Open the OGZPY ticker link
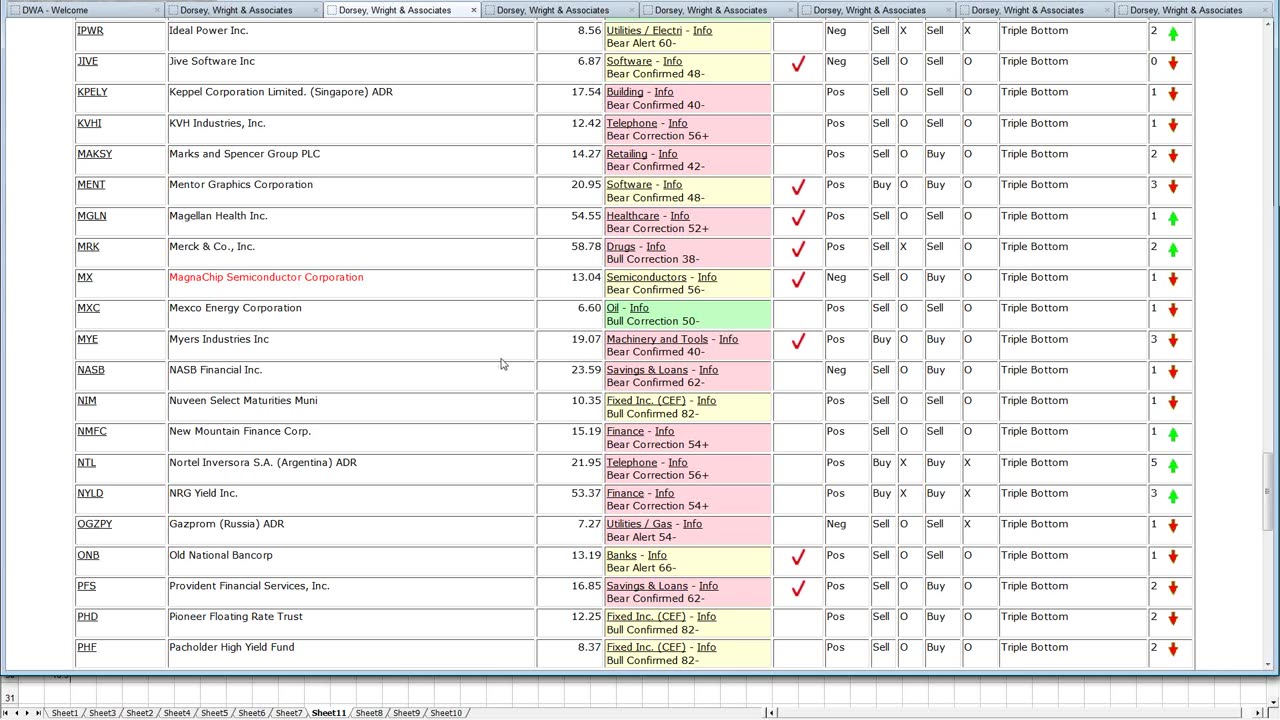 click(95, 524)
